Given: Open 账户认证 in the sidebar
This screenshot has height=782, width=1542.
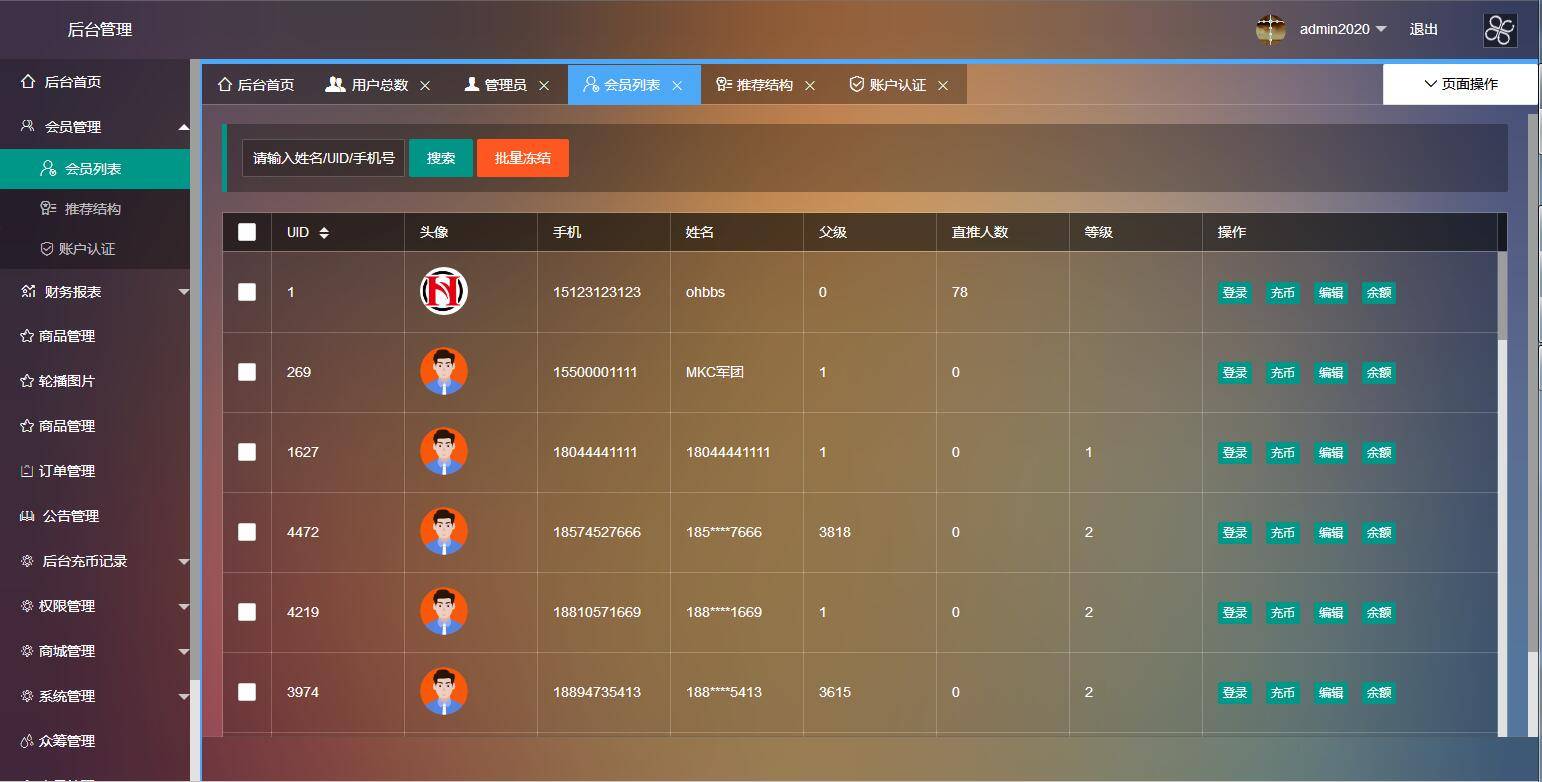Looking at the screenshot, I should (x=86, y=249).
